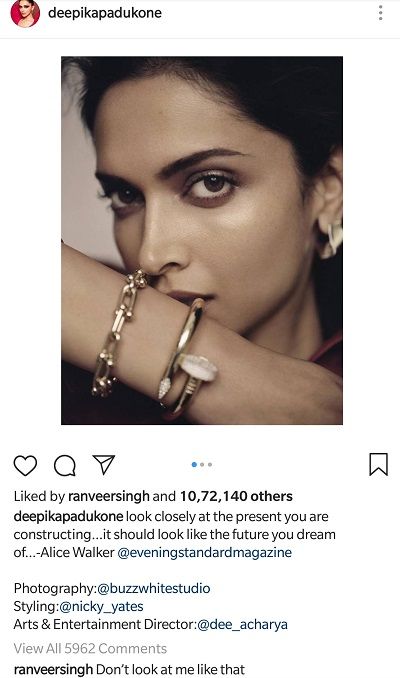Show the 10,72,140 others likes list
The width and height of the screenshot is (400, 678).
click(236, 496)
